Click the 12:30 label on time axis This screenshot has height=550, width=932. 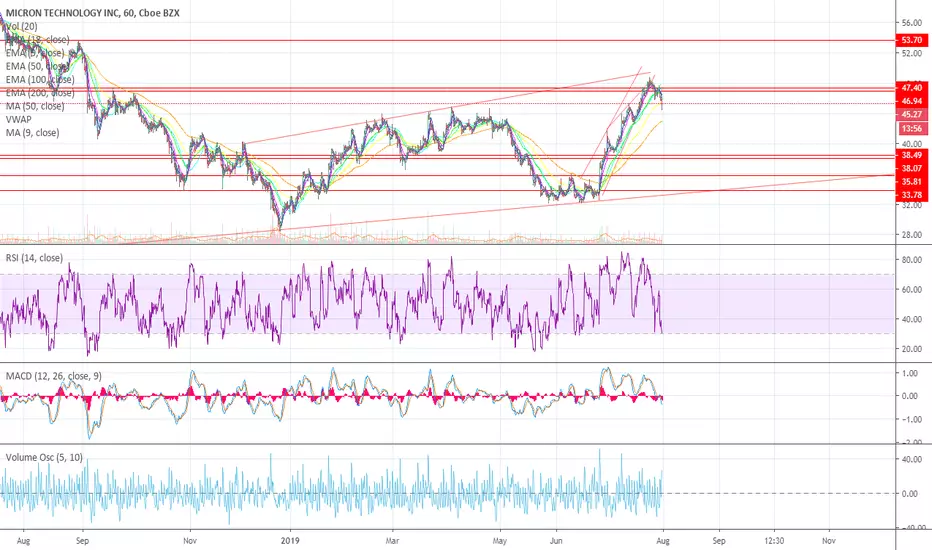click(x=774, y=541)
